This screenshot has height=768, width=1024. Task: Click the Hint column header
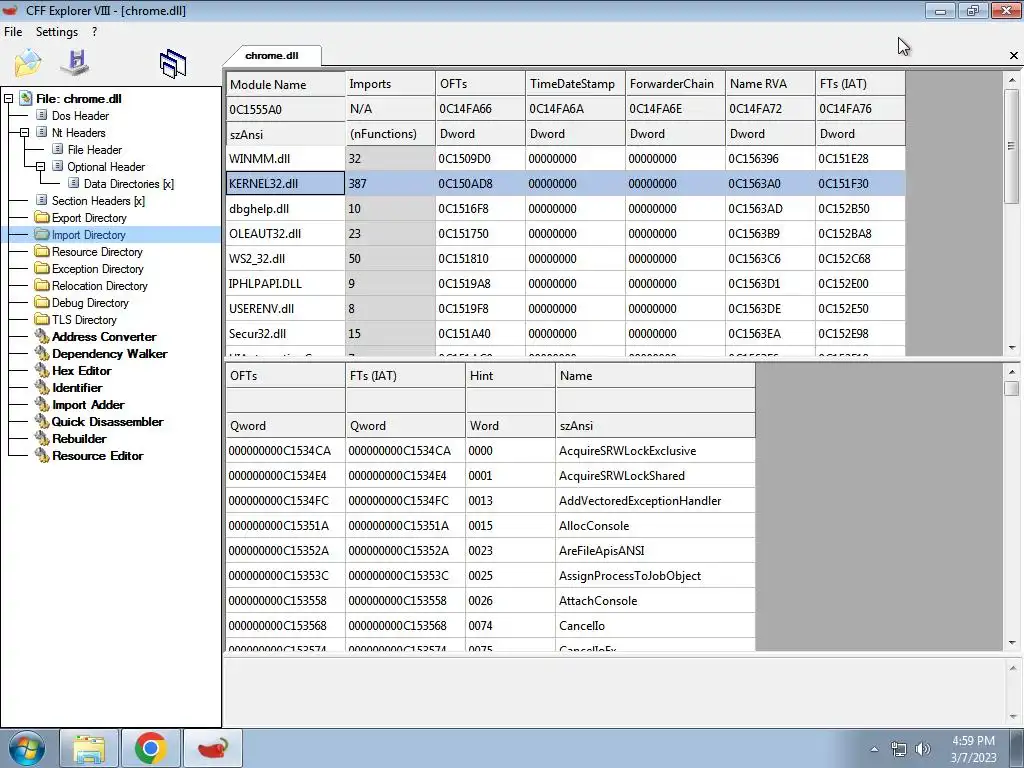tap(510, 376)
